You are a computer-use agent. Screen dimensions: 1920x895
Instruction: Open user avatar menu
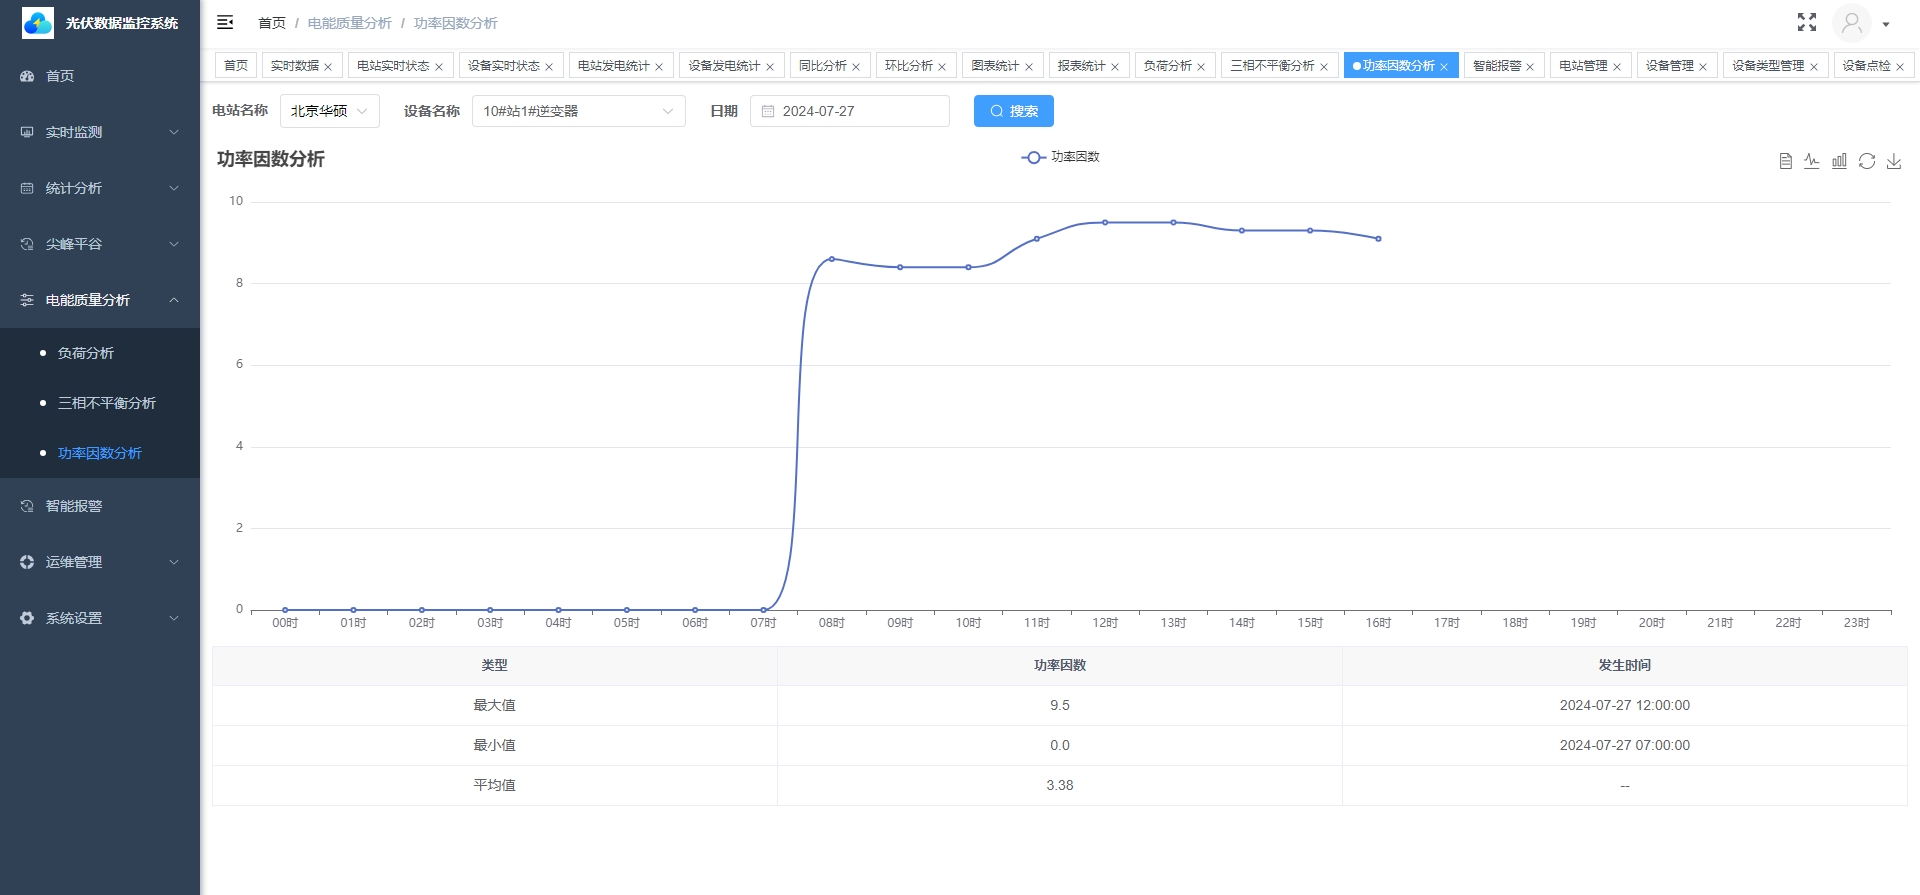coord(1851,23)
